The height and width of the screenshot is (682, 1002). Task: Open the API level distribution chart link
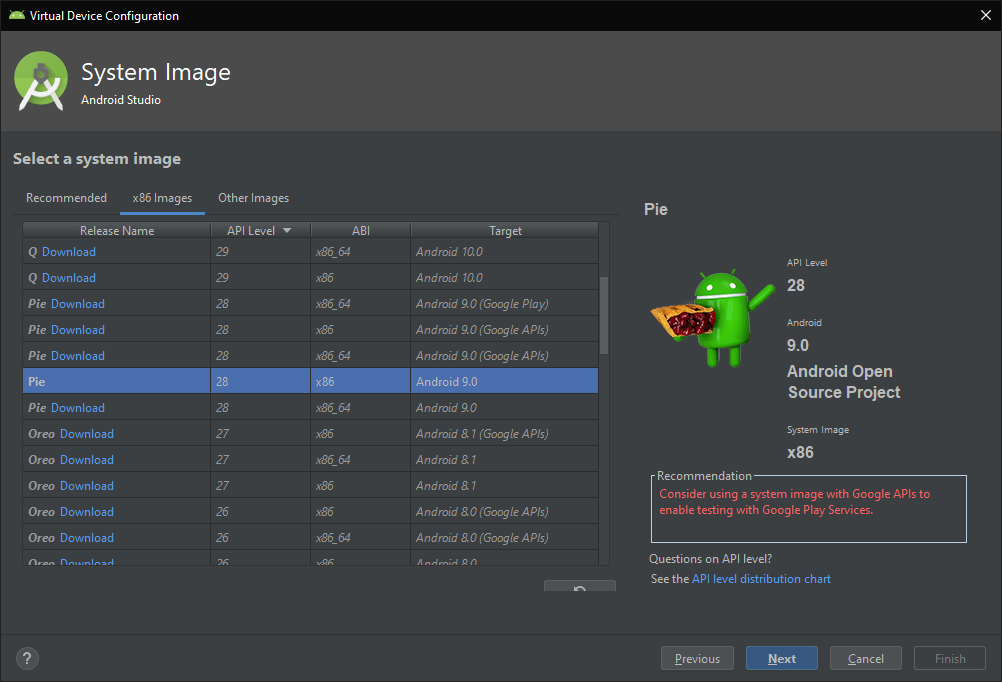pyautogui.click(x=761, y=579)
